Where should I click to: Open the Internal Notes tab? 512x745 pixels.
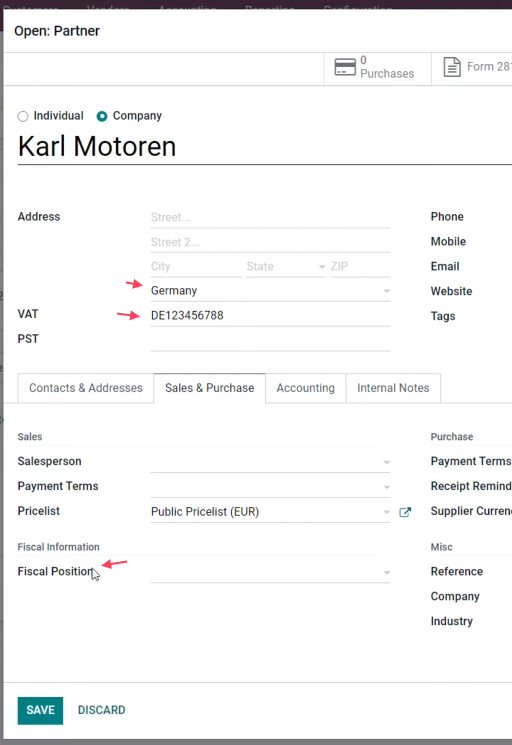[x=393, y=388]
